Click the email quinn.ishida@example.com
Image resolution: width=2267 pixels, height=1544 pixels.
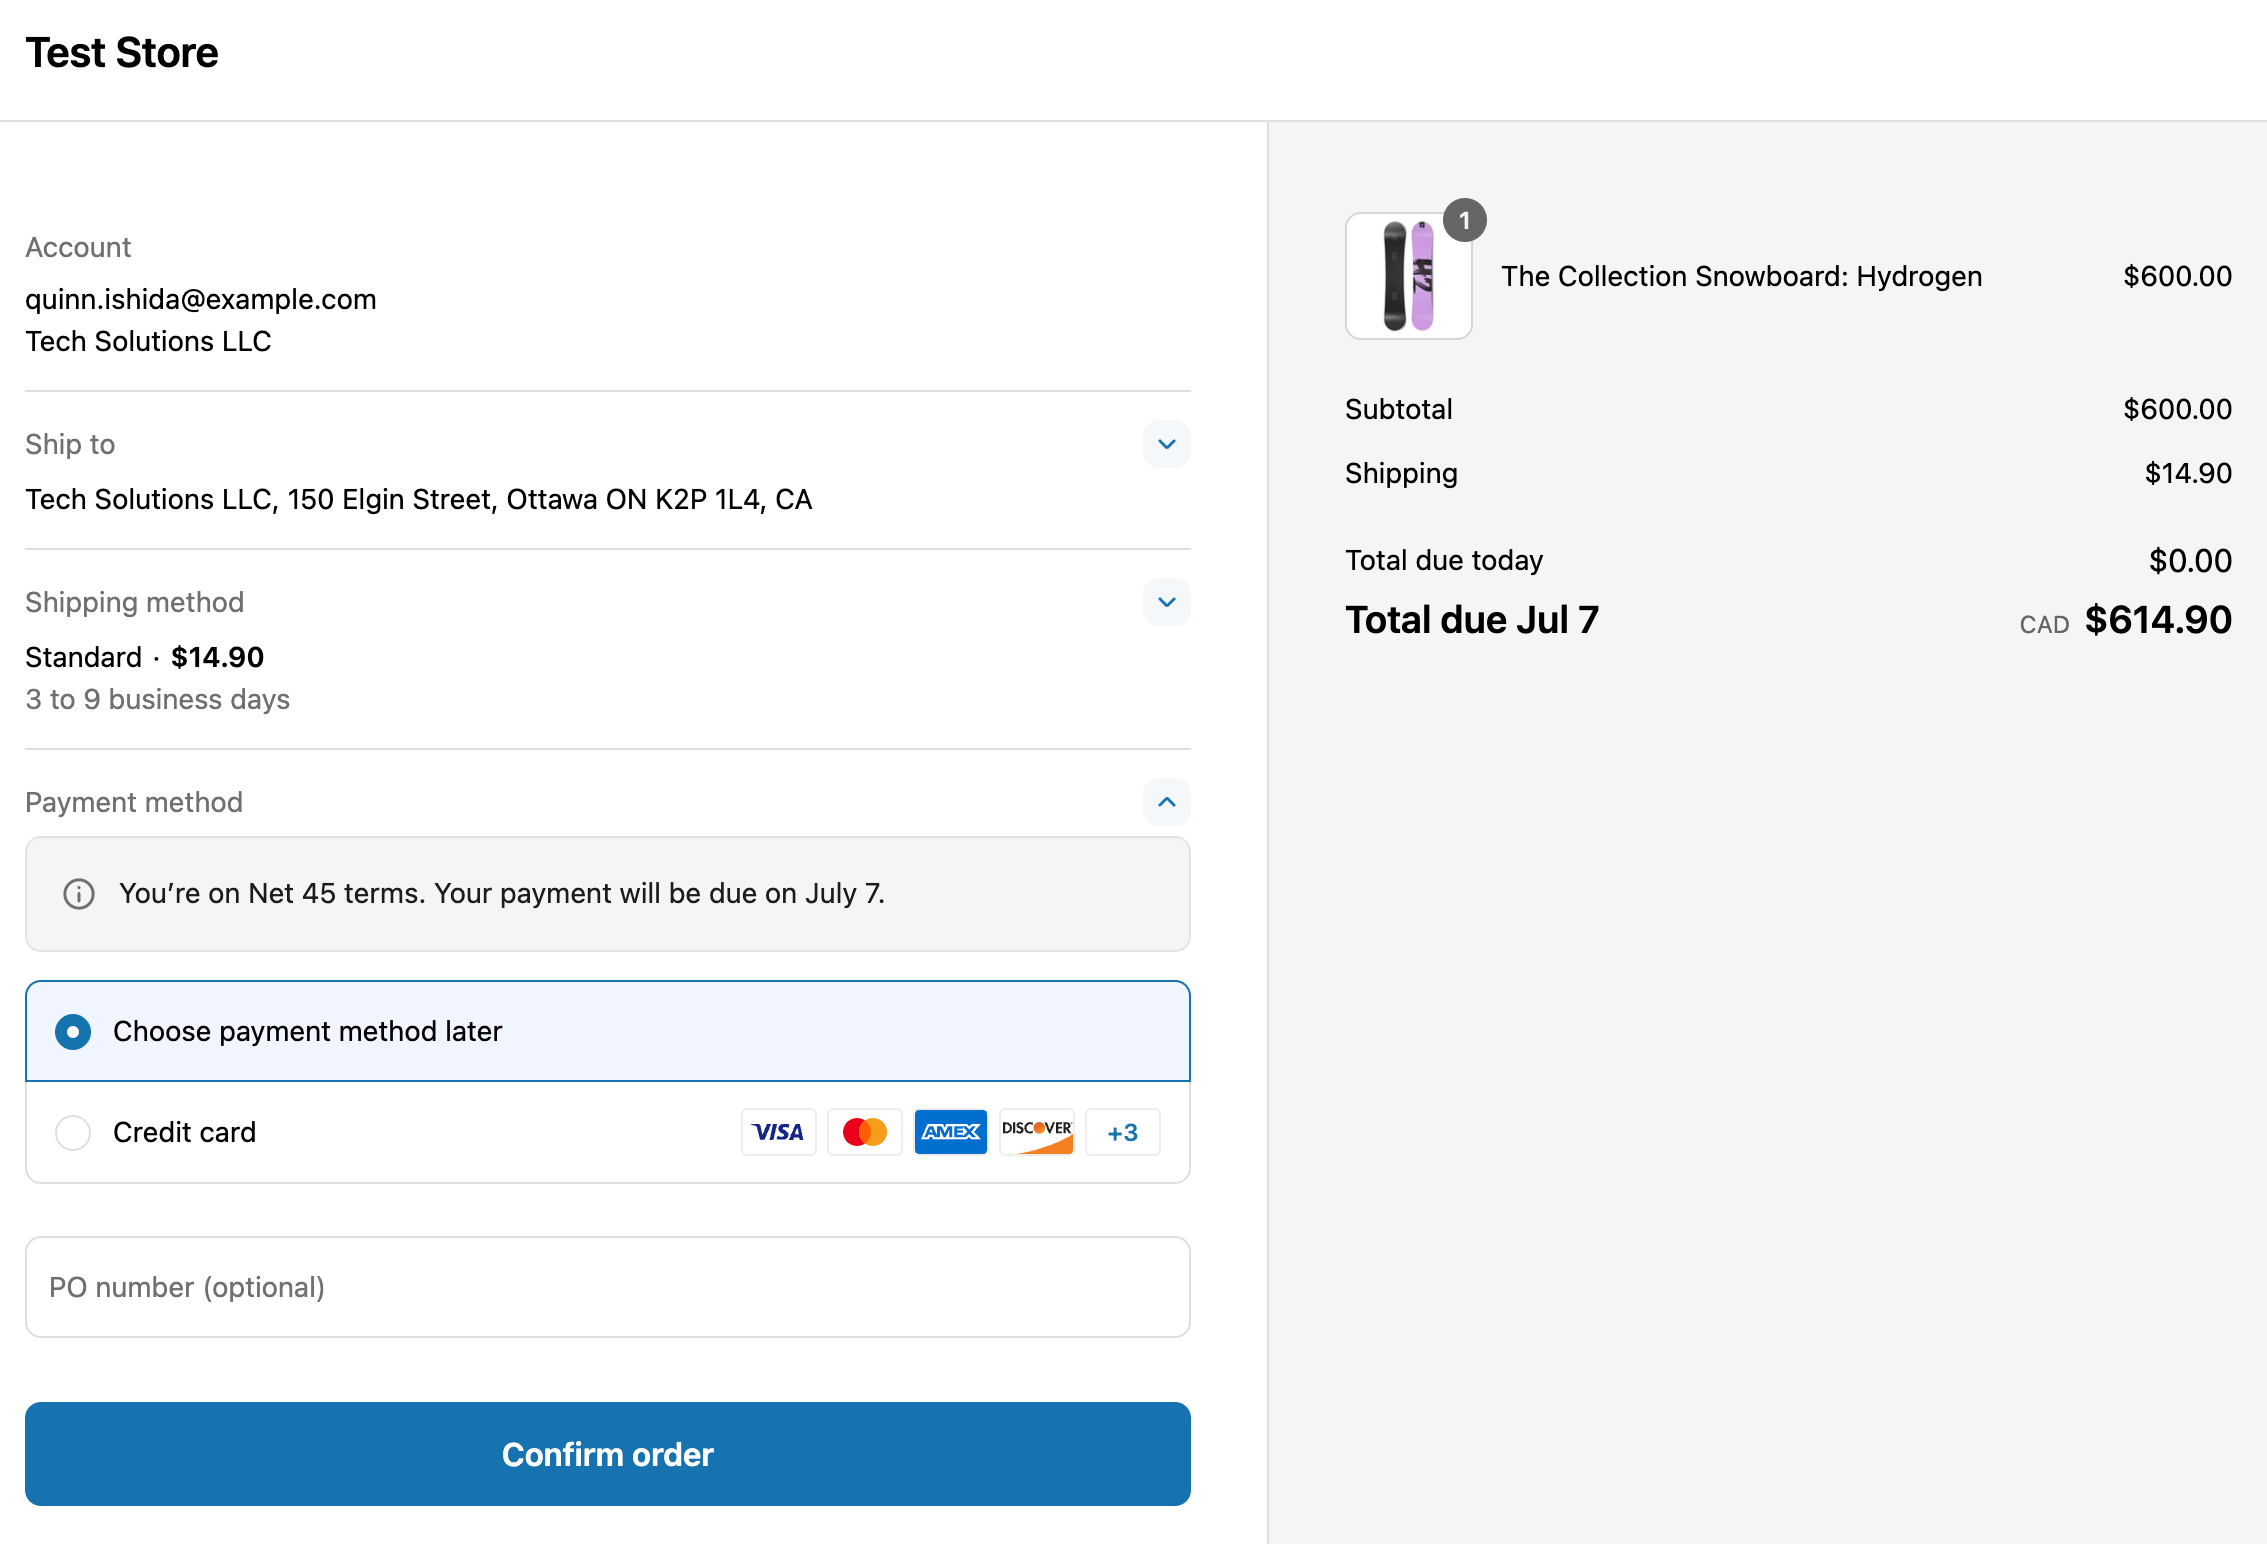click(201, 299)
